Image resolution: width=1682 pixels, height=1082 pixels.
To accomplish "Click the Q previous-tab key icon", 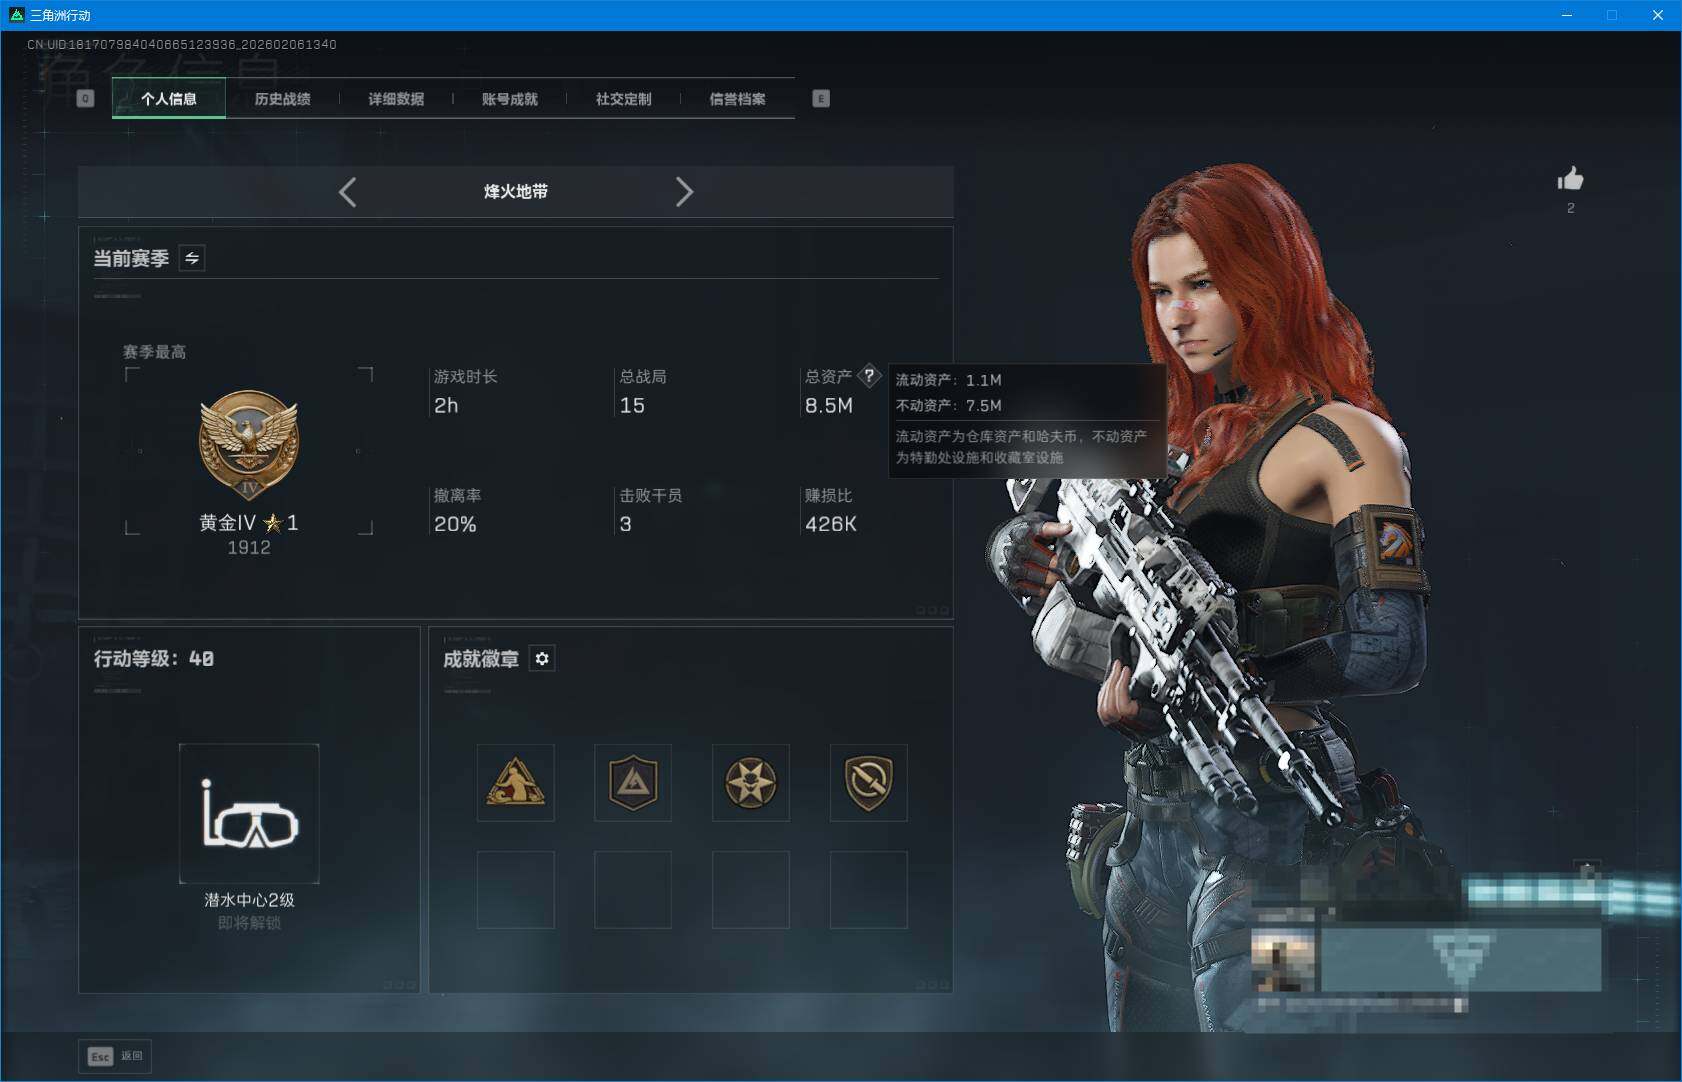I will click(85, 99).
